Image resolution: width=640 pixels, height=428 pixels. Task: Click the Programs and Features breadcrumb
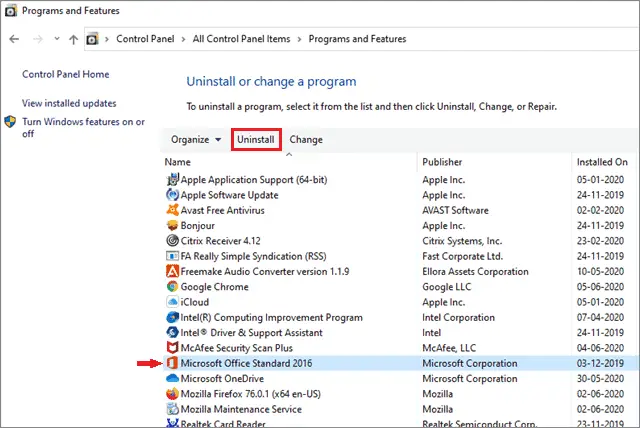click(x=358, y=39)
